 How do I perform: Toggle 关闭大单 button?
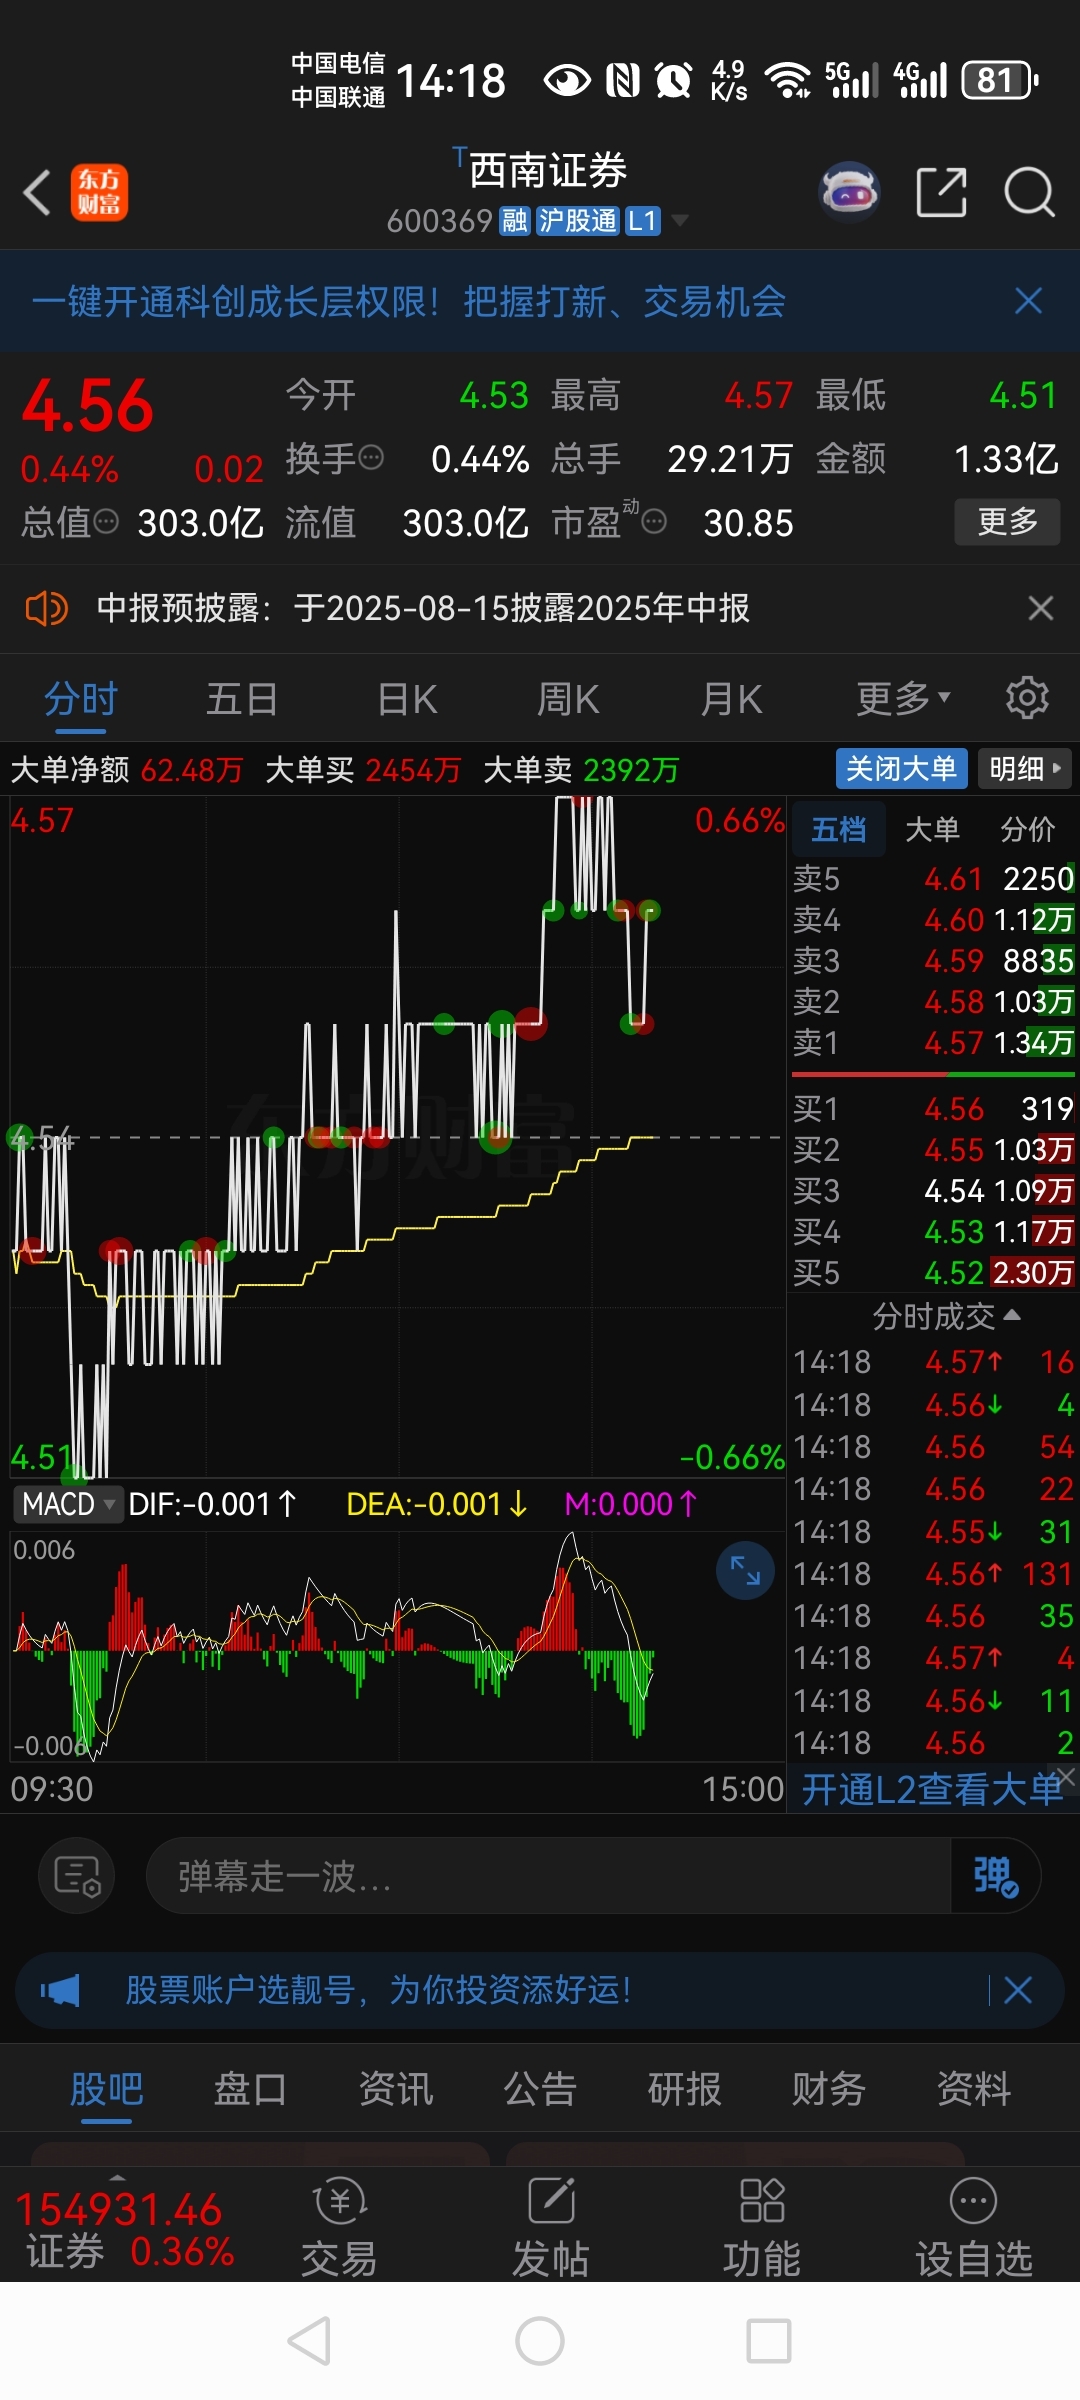coord(901,768)
